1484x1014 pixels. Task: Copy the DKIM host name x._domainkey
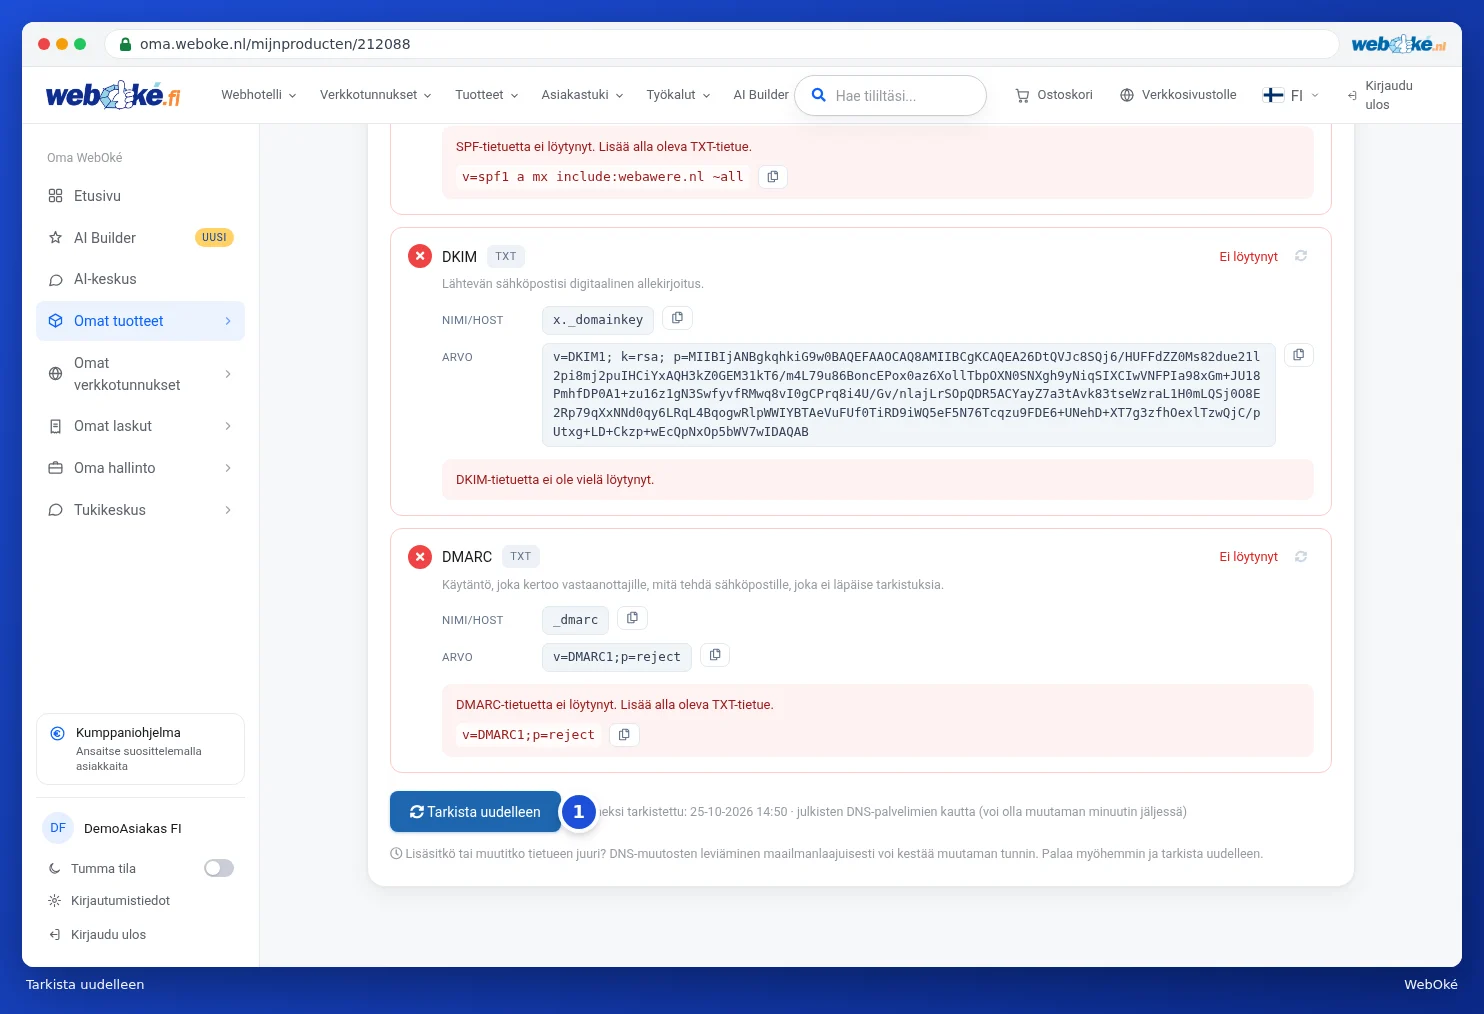(x=677, y=318)
